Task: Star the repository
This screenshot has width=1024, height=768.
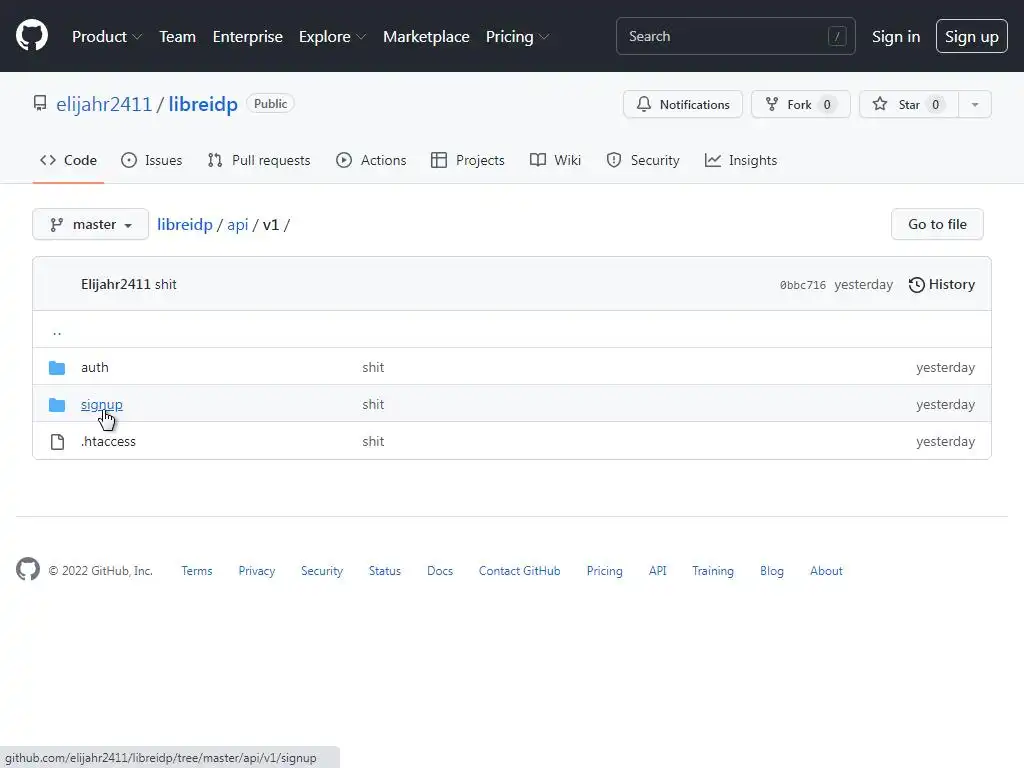Action: [x=909, y=104]
